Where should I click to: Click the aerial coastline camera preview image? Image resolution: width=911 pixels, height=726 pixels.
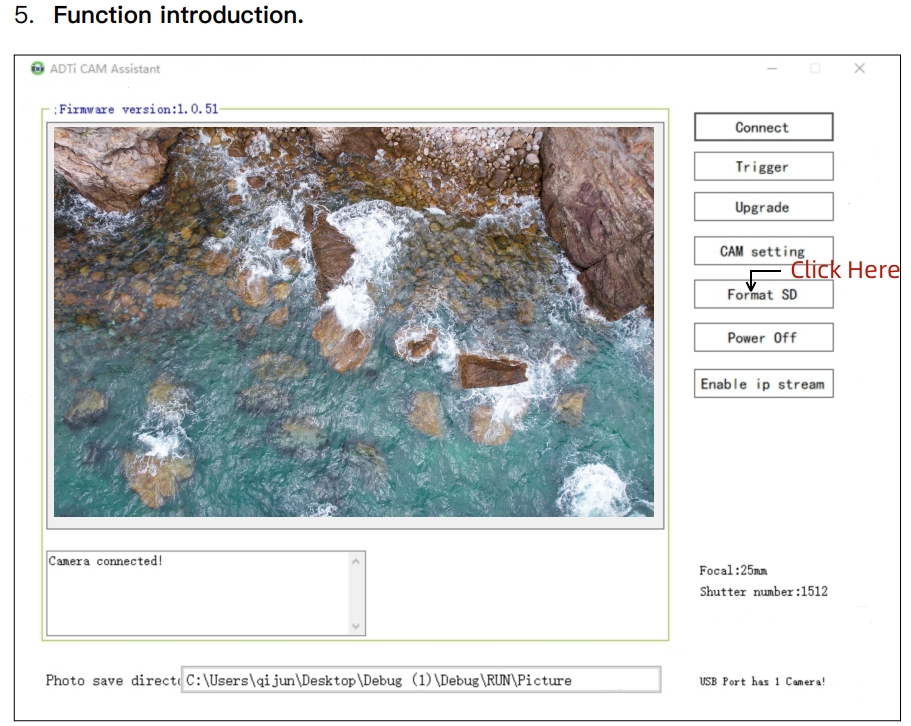pyautogui.click(x=354, y=321)
